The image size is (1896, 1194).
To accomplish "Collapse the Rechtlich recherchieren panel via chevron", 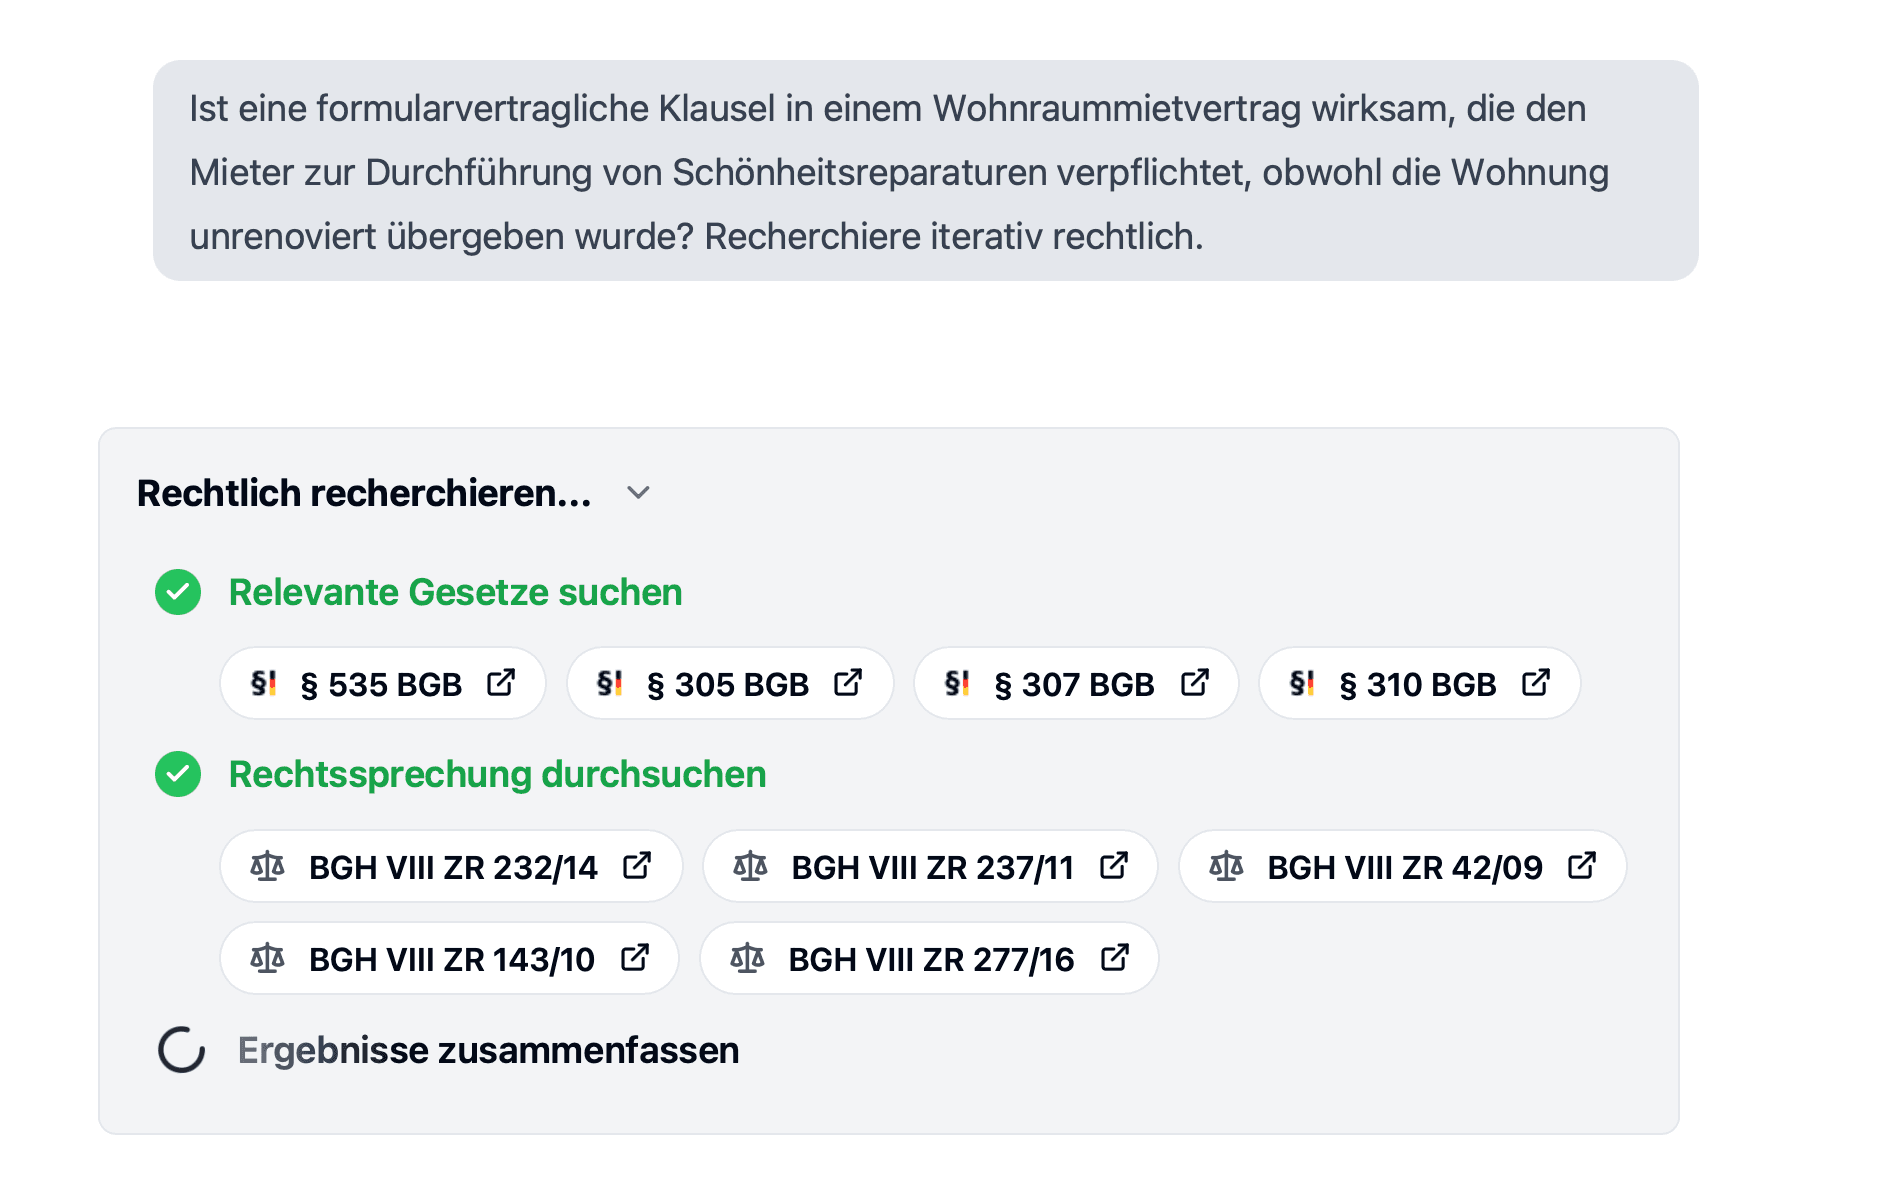I will click(x=638, y=493).
